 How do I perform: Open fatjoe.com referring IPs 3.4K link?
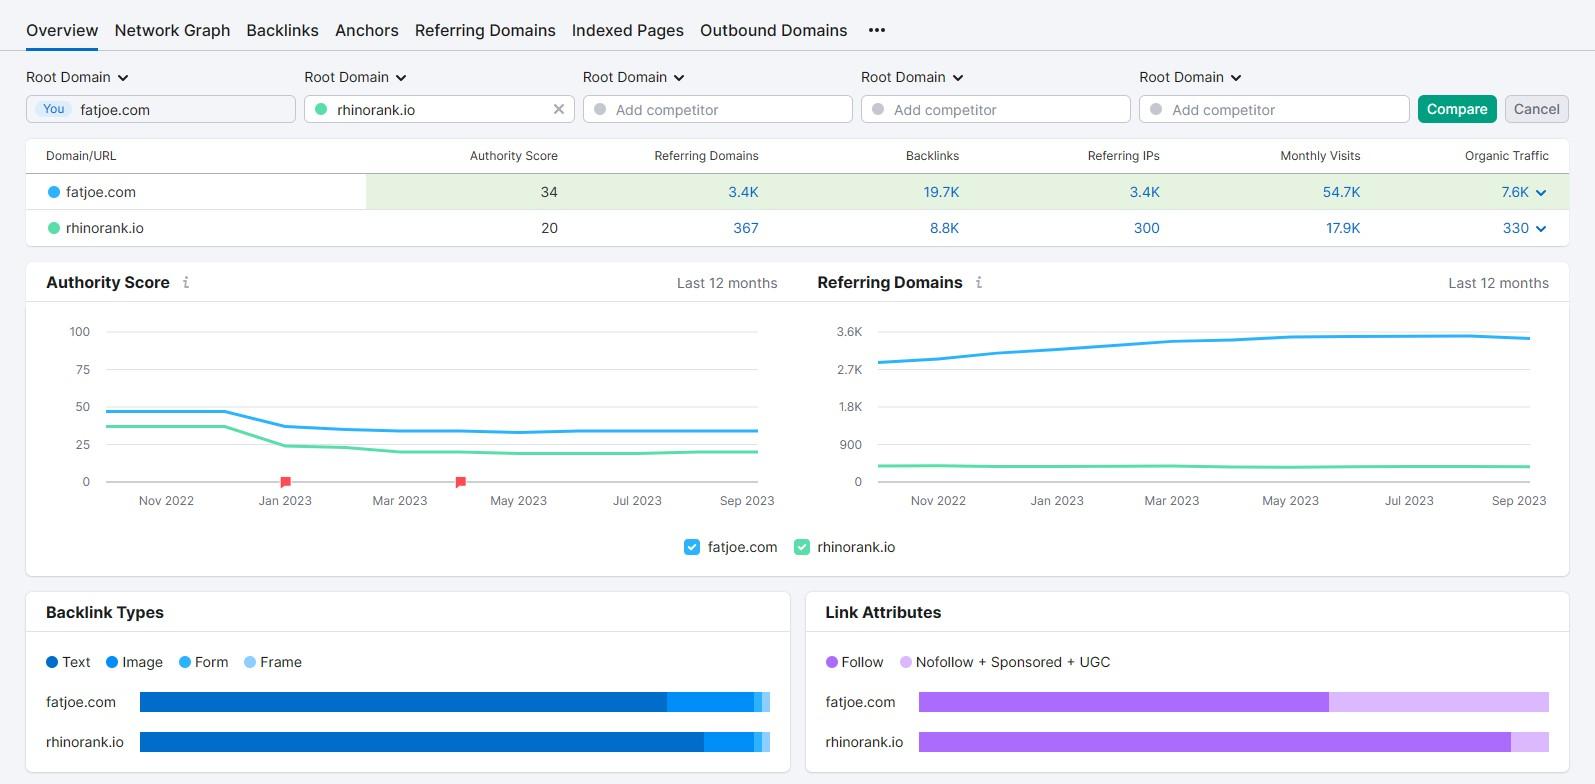tap(1145, 192)
